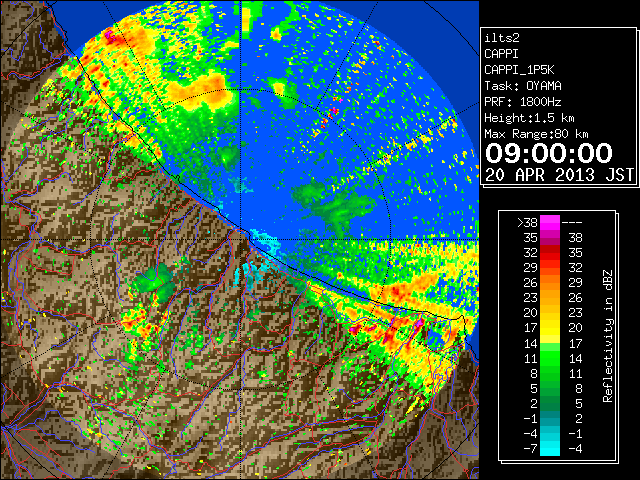Pick the magenta swatch beside '>38'

tap(550, 223)
